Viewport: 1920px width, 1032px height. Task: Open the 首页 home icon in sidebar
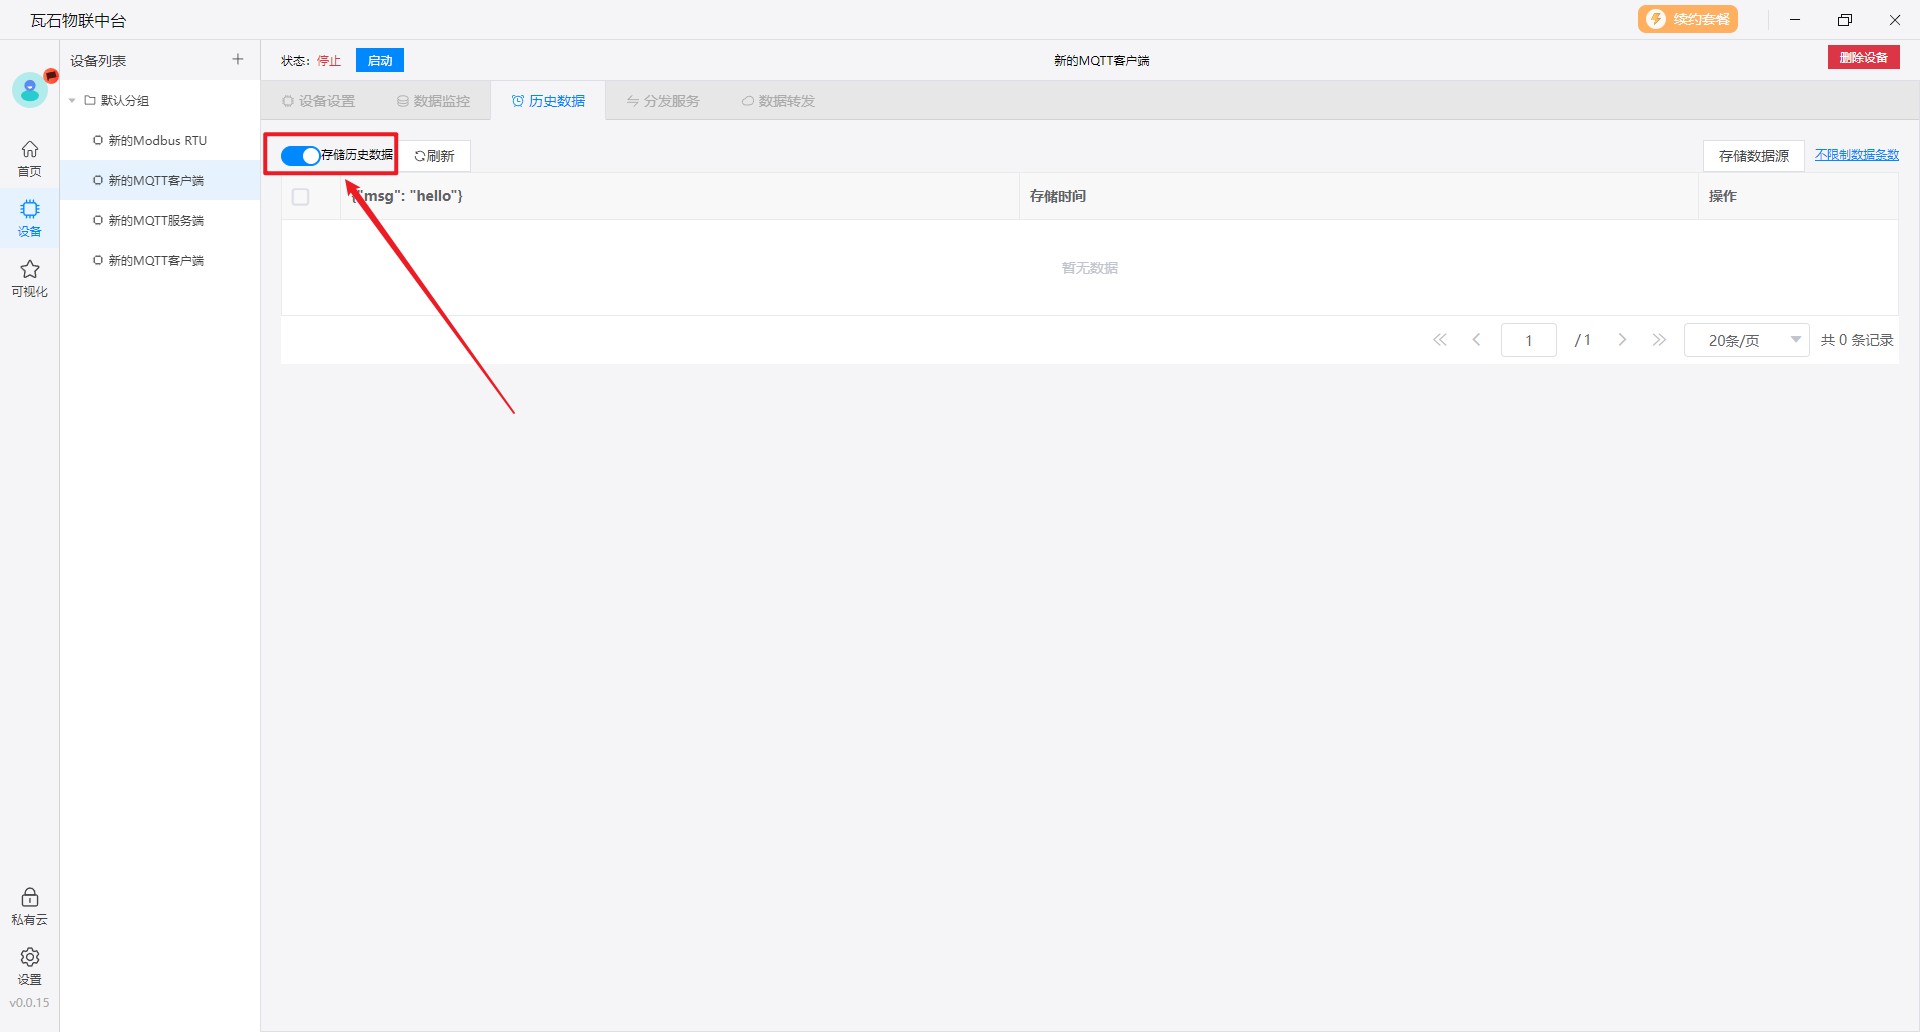click(30, 158)
